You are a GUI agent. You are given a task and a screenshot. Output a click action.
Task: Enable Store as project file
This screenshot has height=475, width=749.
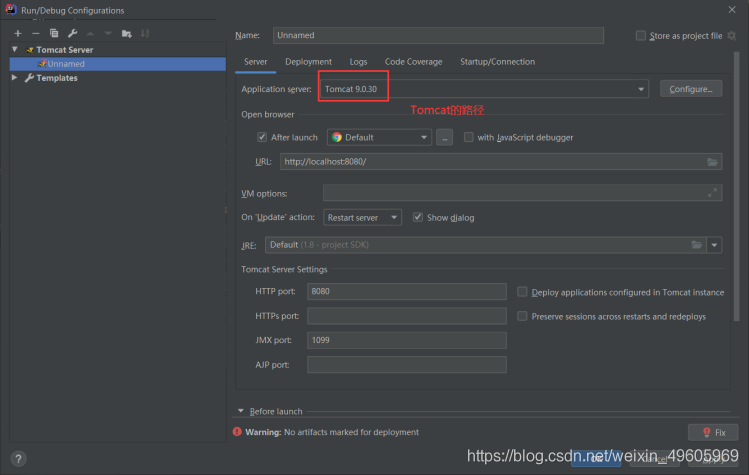point(641,36)
